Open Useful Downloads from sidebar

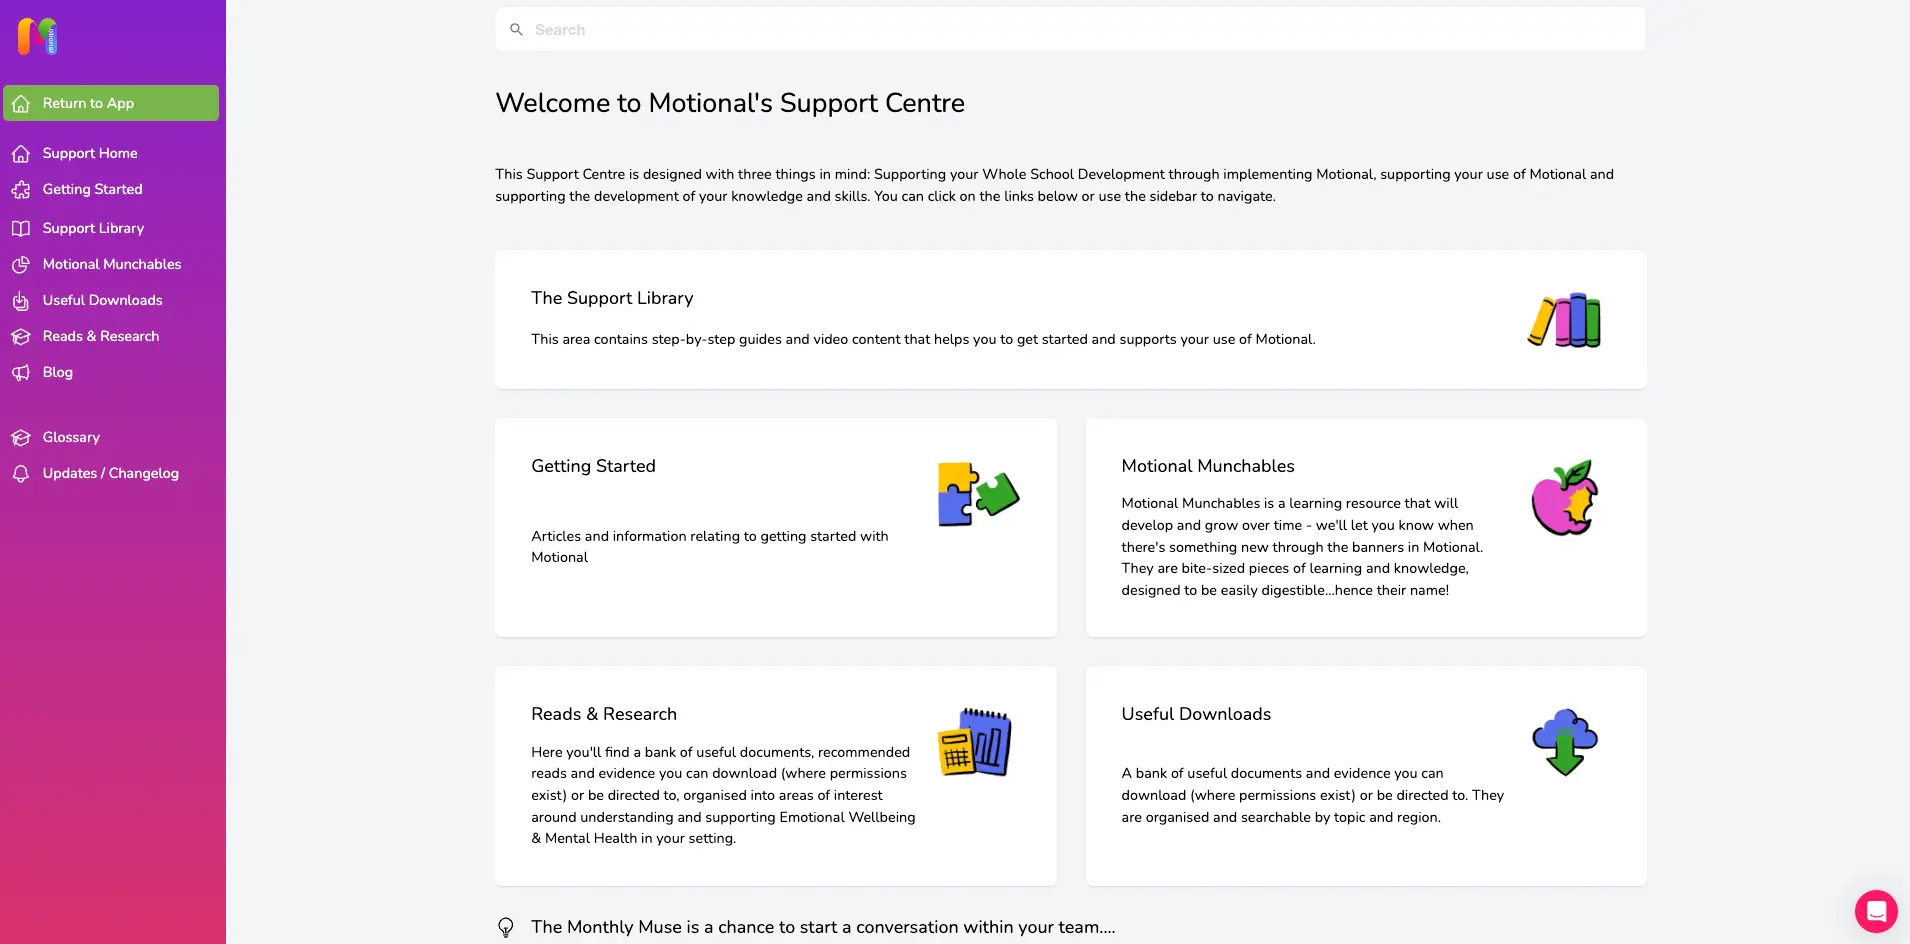pyautogui.click(x=102, y=300)
